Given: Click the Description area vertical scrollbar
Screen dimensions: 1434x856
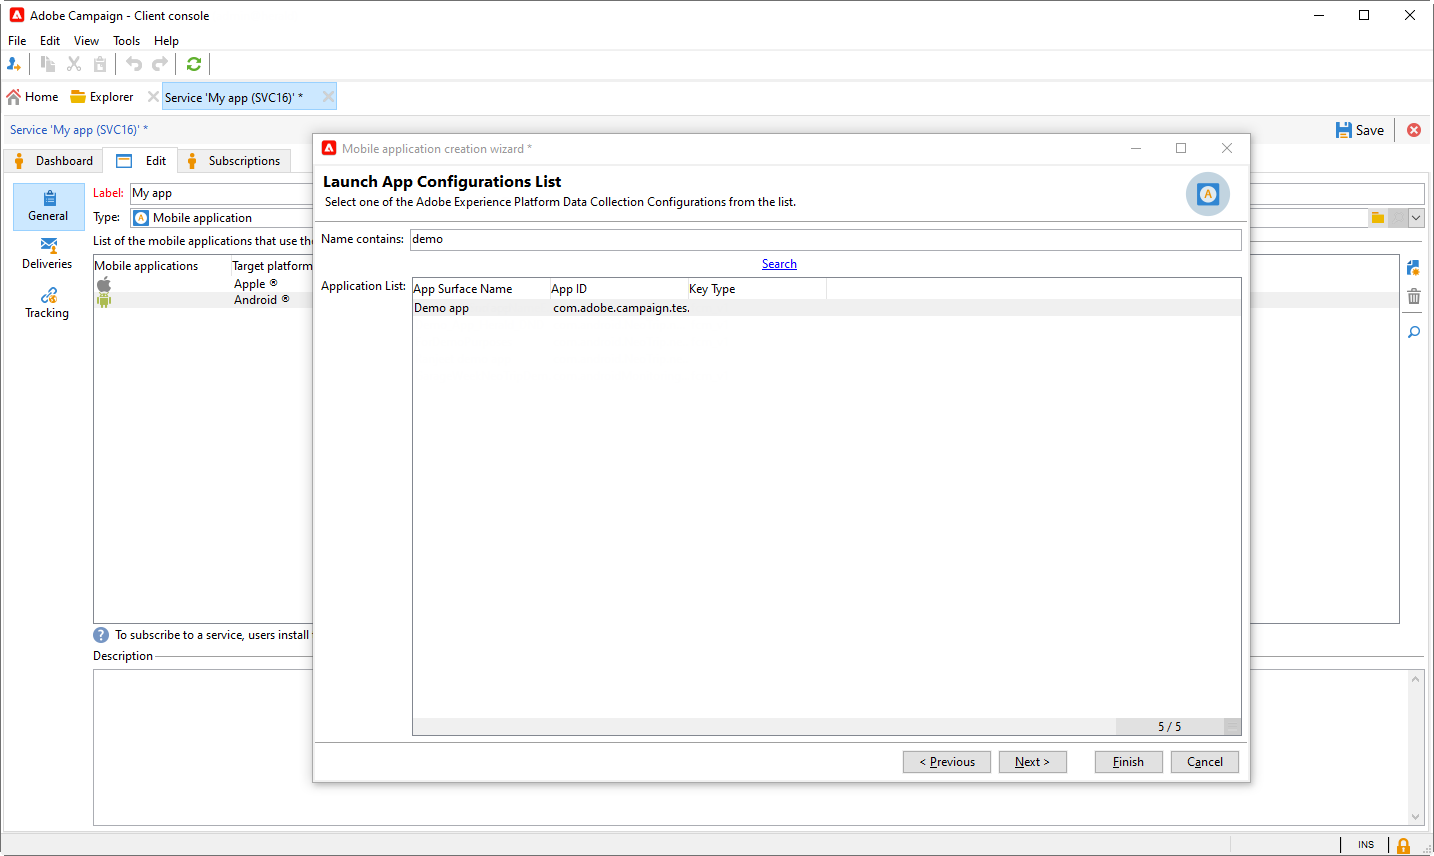Looking at the screenshot, I should (x=1415, y=748).
